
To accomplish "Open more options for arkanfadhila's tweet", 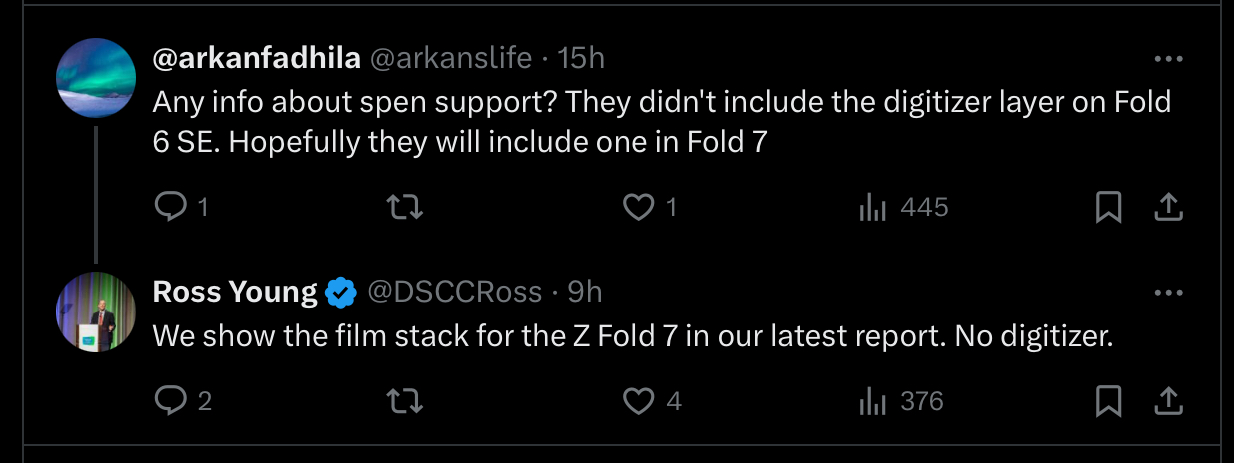I will coord(1168,60).
